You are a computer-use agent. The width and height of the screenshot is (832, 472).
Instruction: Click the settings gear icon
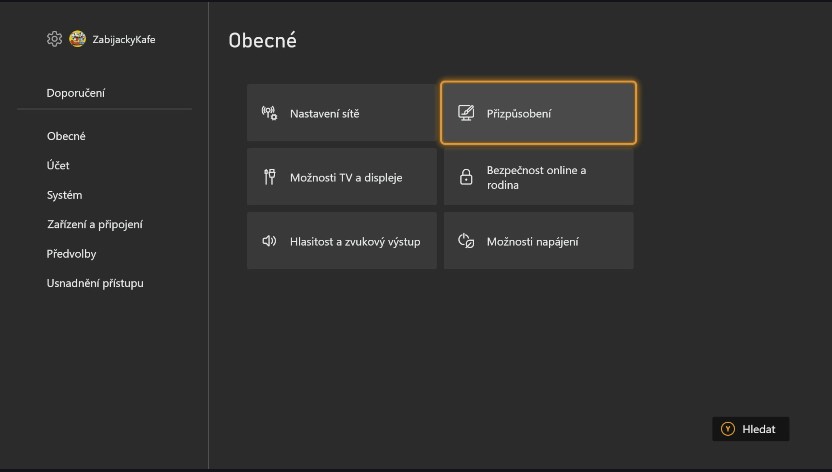pos(54,39)
